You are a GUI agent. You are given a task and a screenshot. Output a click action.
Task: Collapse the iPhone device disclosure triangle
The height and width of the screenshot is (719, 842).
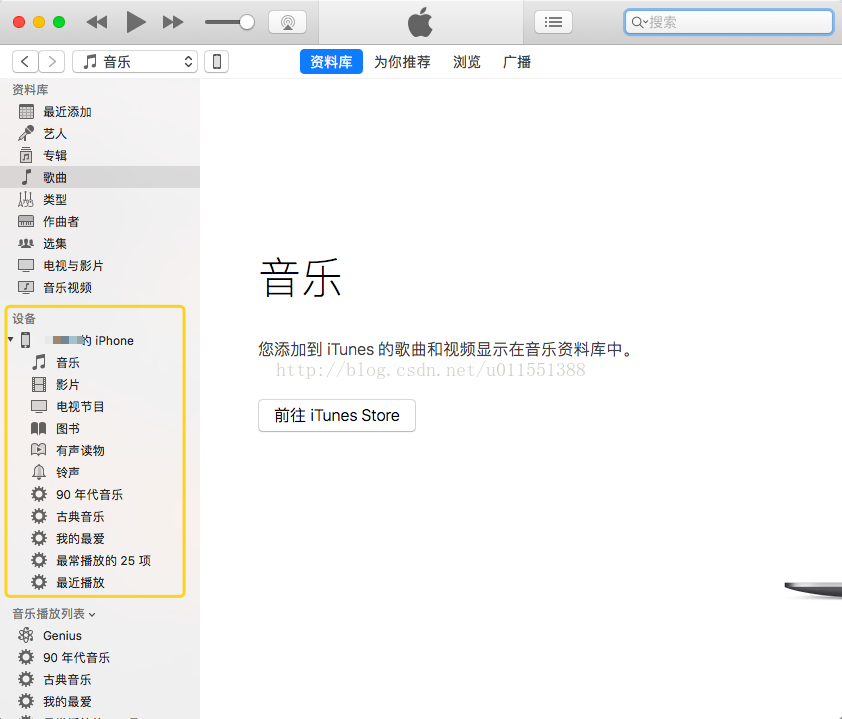click(11, 339)
